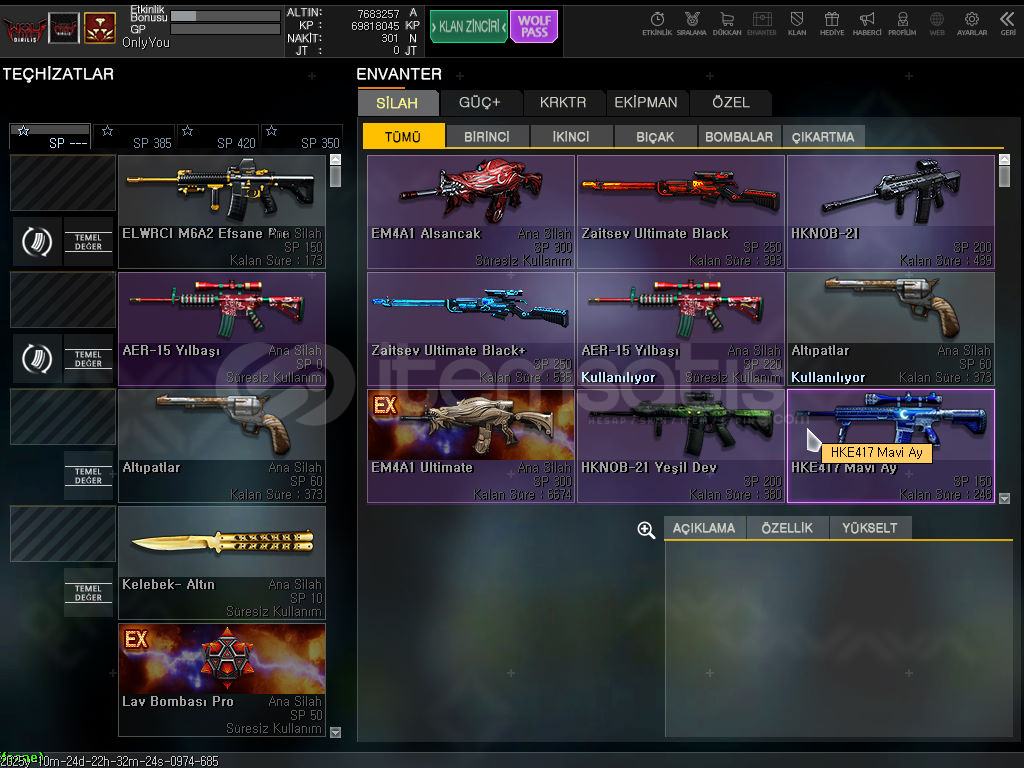Select EM4A1 Ultimate EX weapon

pyautogui.click(x=471, y=446)
